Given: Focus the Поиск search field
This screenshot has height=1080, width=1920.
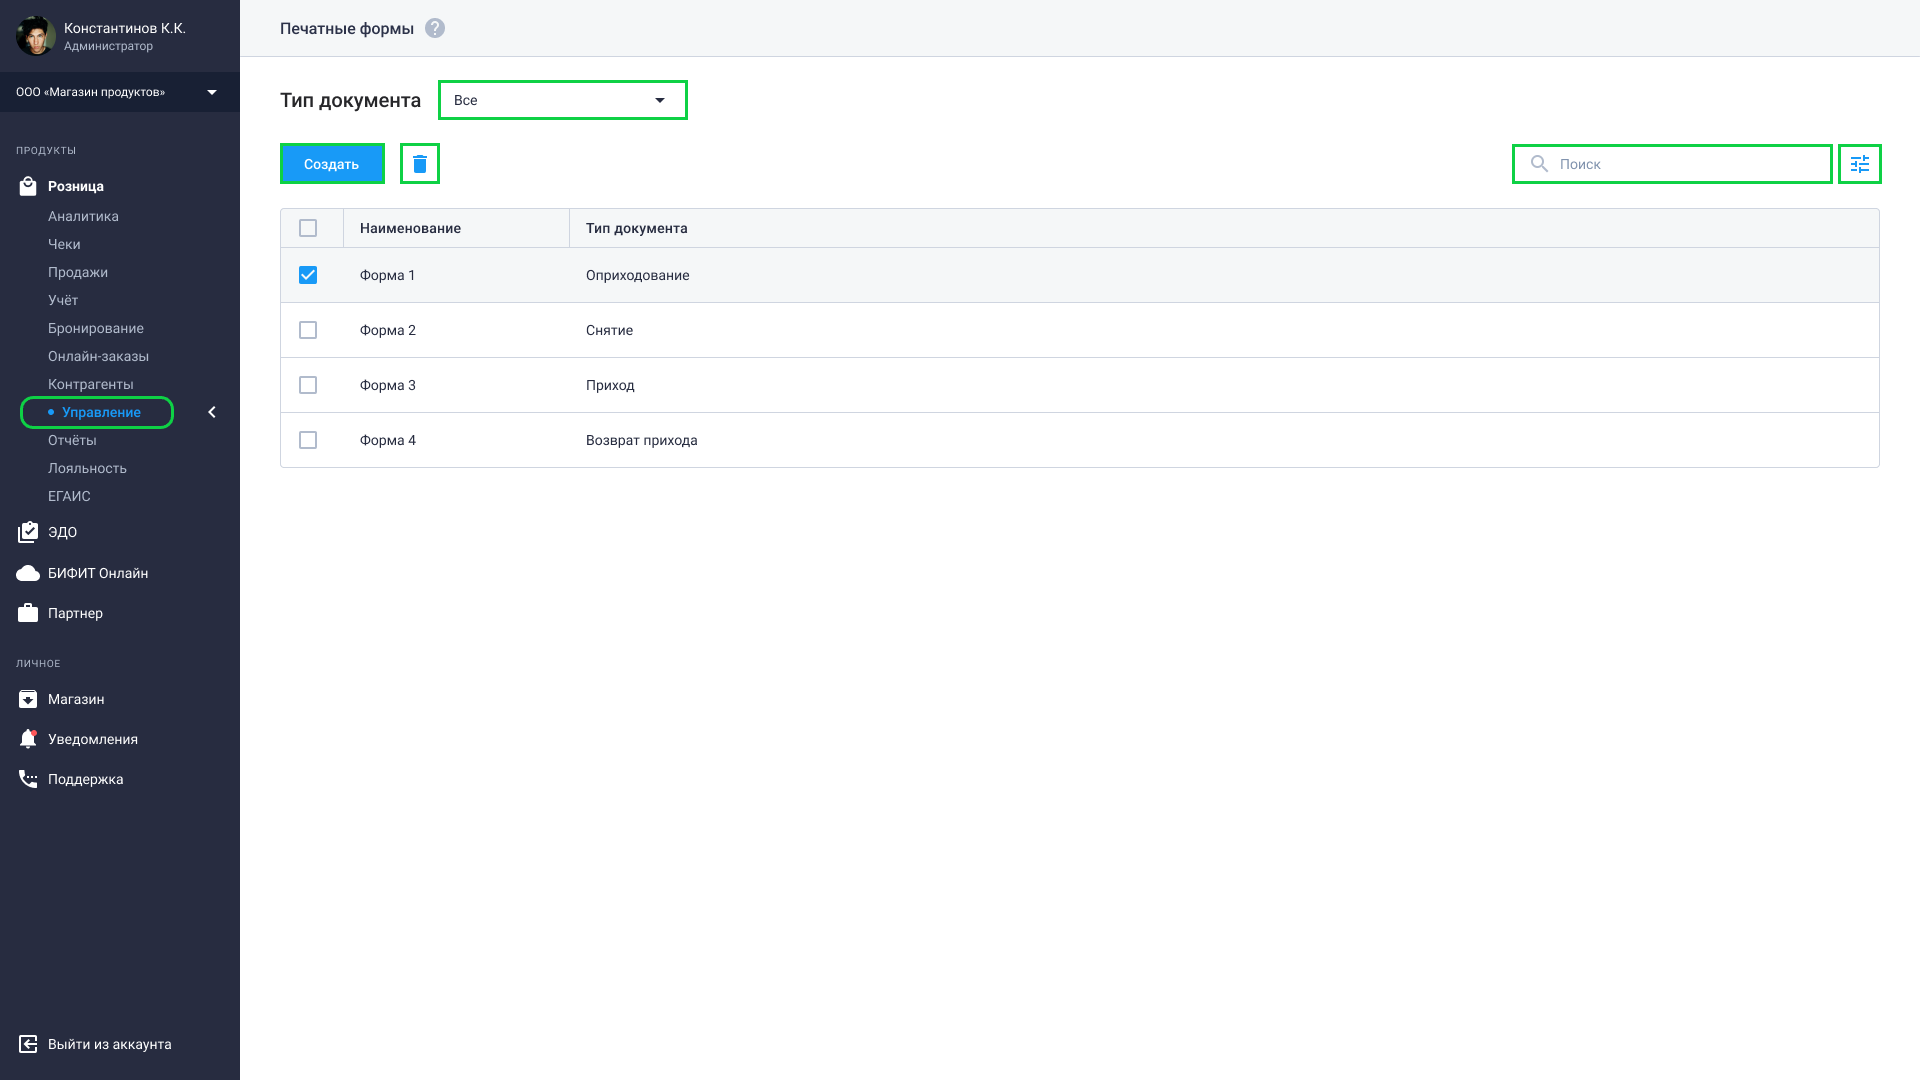Looking at the screenshot, I should [1672, 164].
